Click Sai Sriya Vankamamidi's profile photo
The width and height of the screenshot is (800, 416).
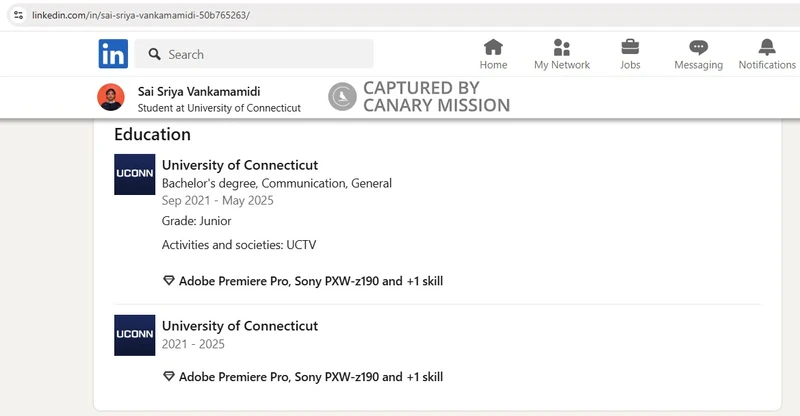[x=111, y=97]
